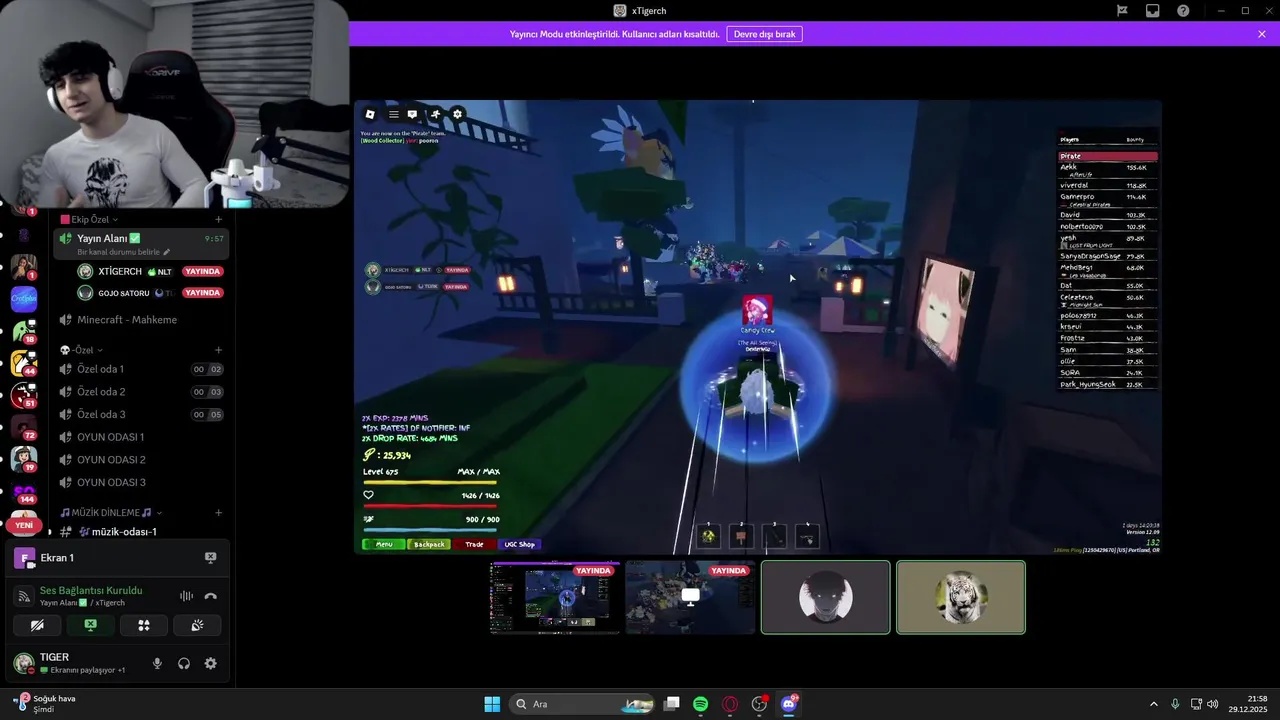
Task: Stop streaming Ekran 1 with the screen icon
Action: 211,558
